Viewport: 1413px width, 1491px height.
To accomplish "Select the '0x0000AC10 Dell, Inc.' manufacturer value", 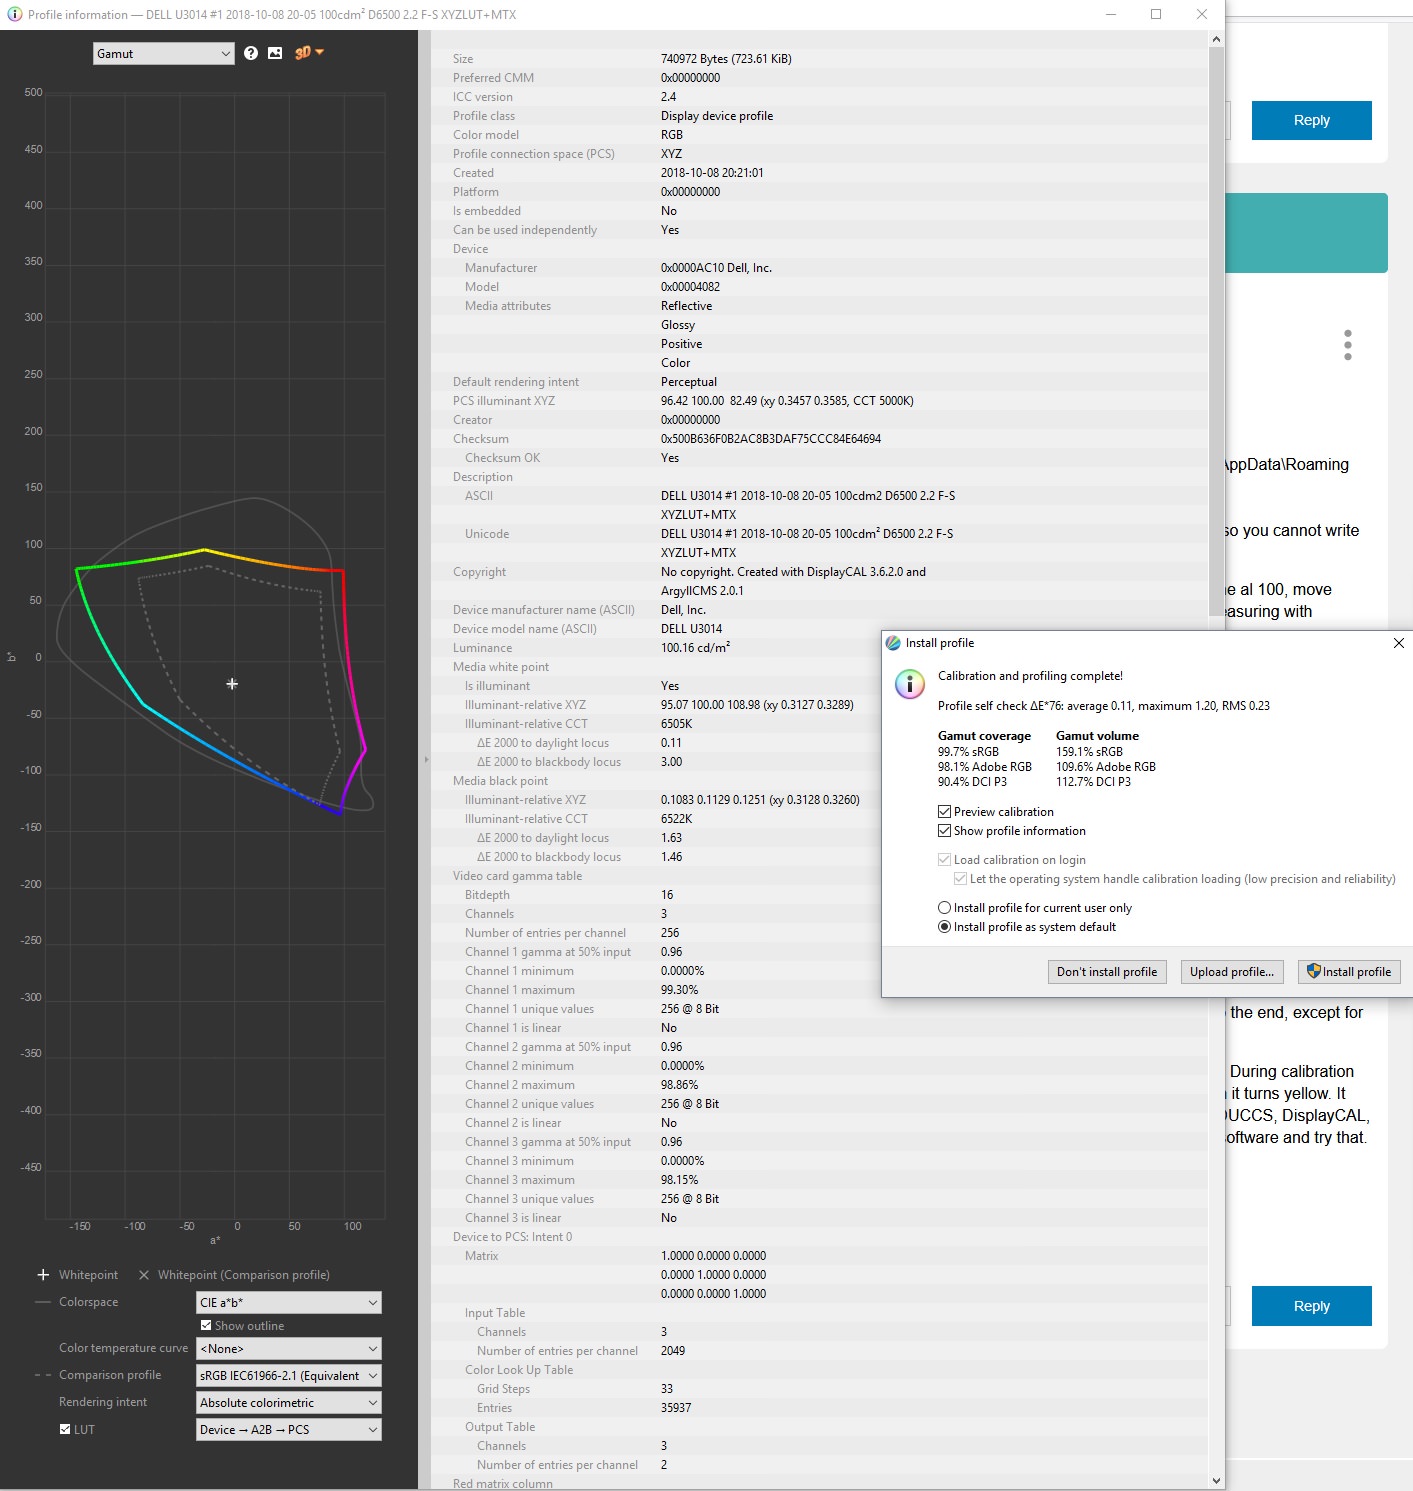I will pyautogui.click(x=716, y=268).
